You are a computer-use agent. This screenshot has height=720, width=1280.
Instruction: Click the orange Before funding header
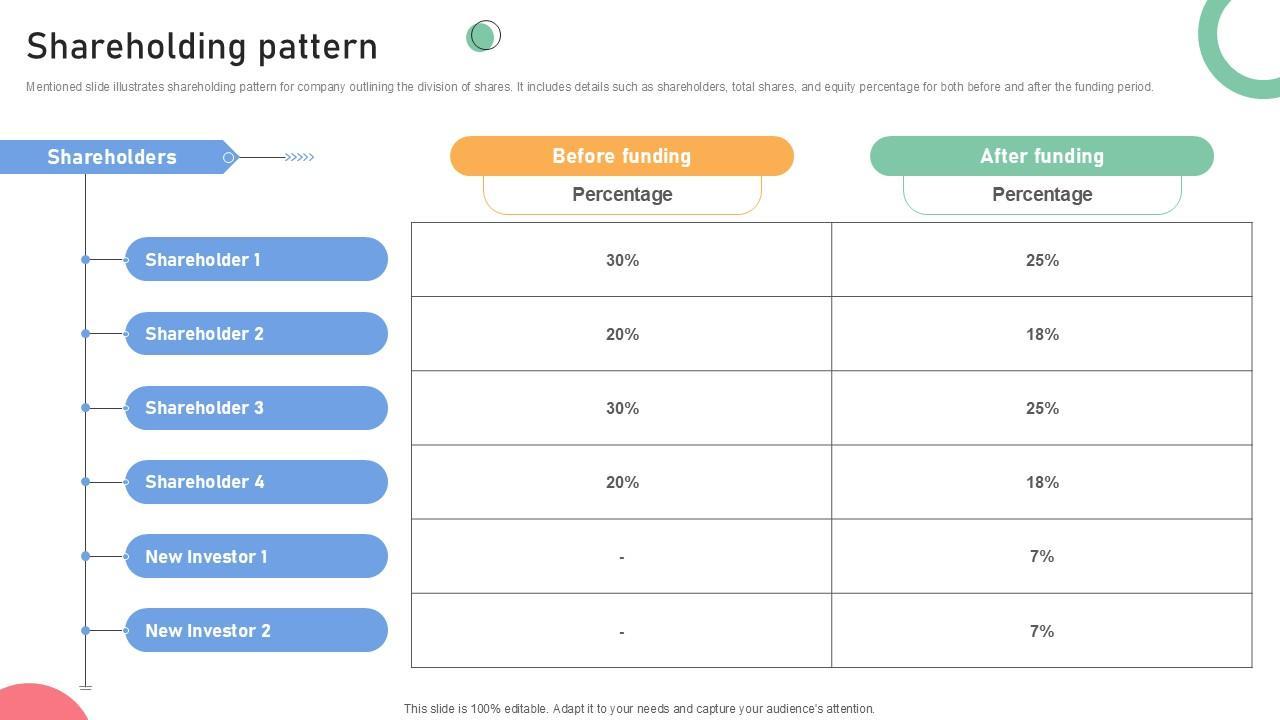click(621, 156)
